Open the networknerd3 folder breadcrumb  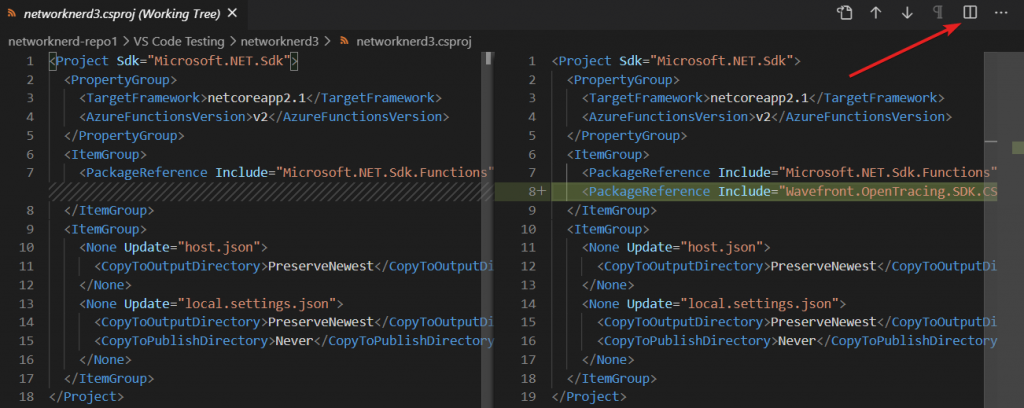tap(280, 41)
